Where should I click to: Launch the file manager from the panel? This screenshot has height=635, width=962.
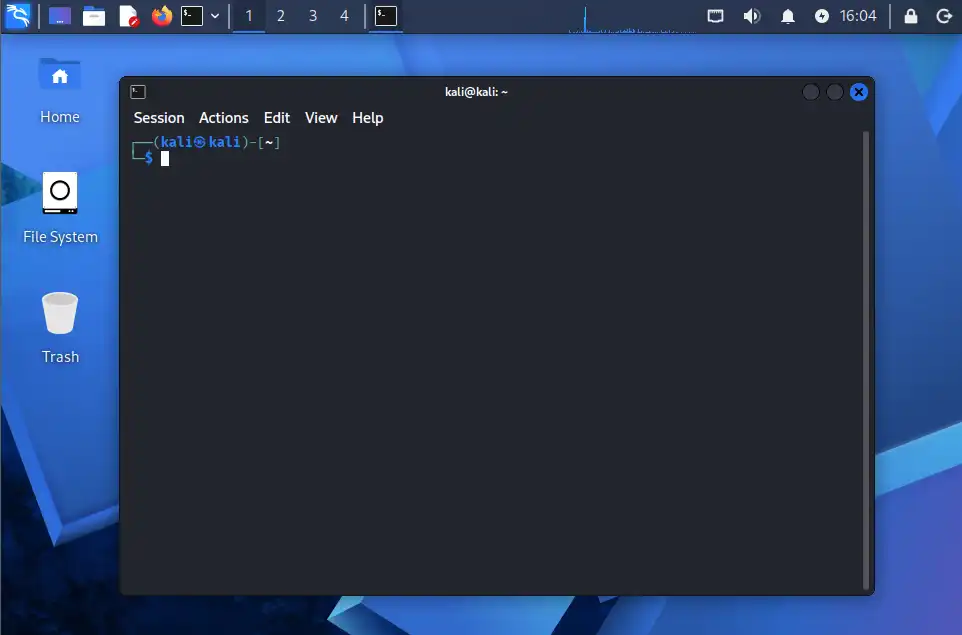[94, 16]
